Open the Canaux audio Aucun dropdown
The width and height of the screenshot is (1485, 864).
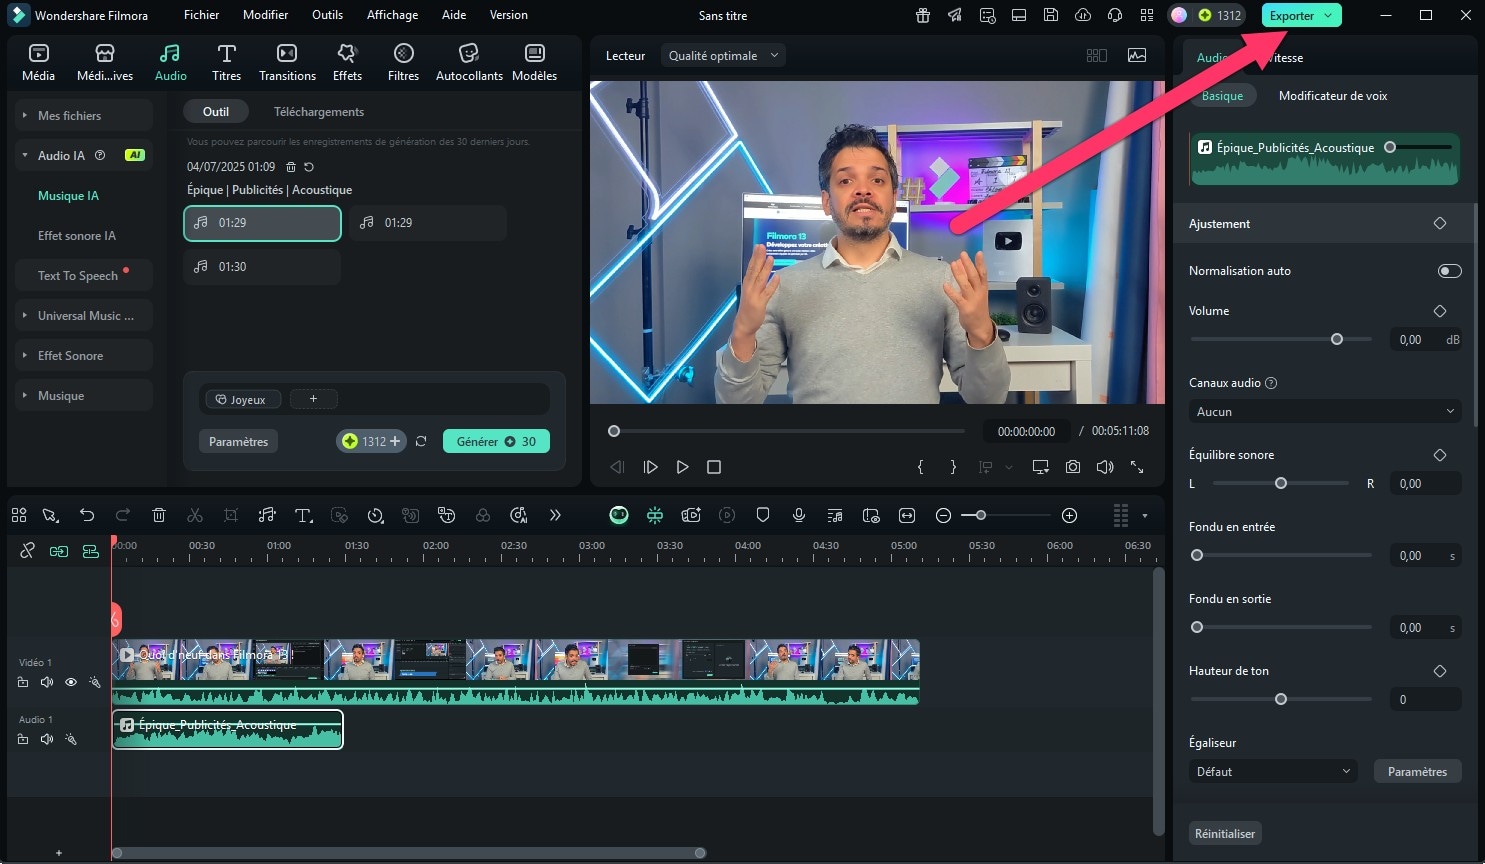tap(1325, 411)
